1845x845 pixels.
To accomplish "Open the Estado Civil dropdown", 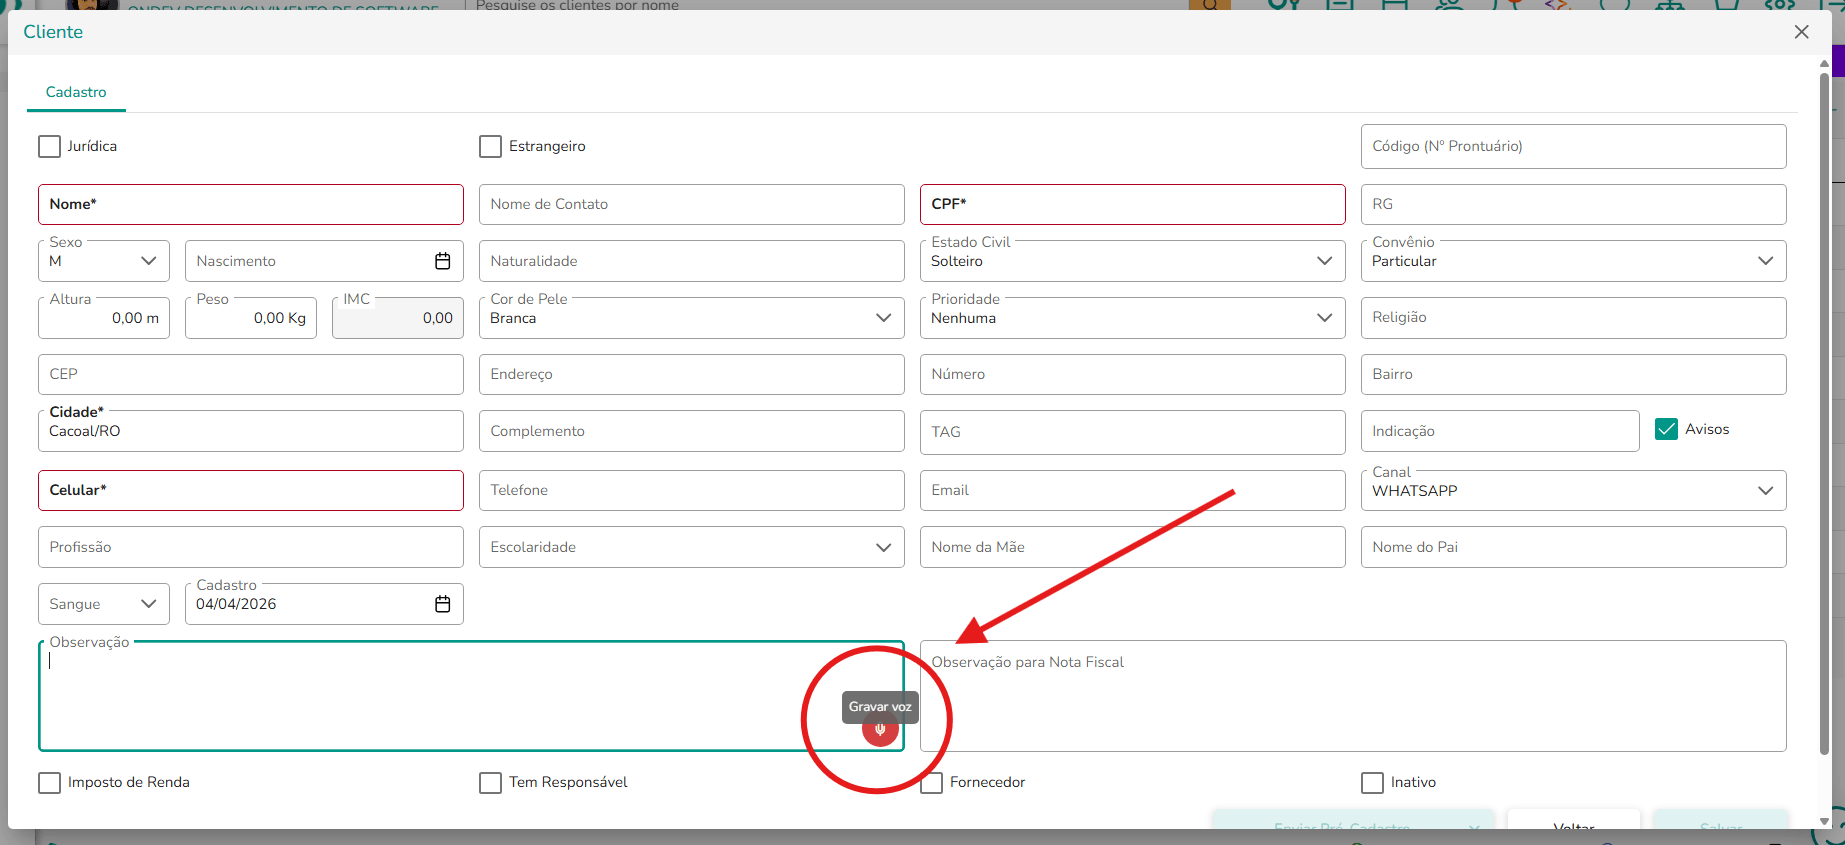I will [1132, 261].
